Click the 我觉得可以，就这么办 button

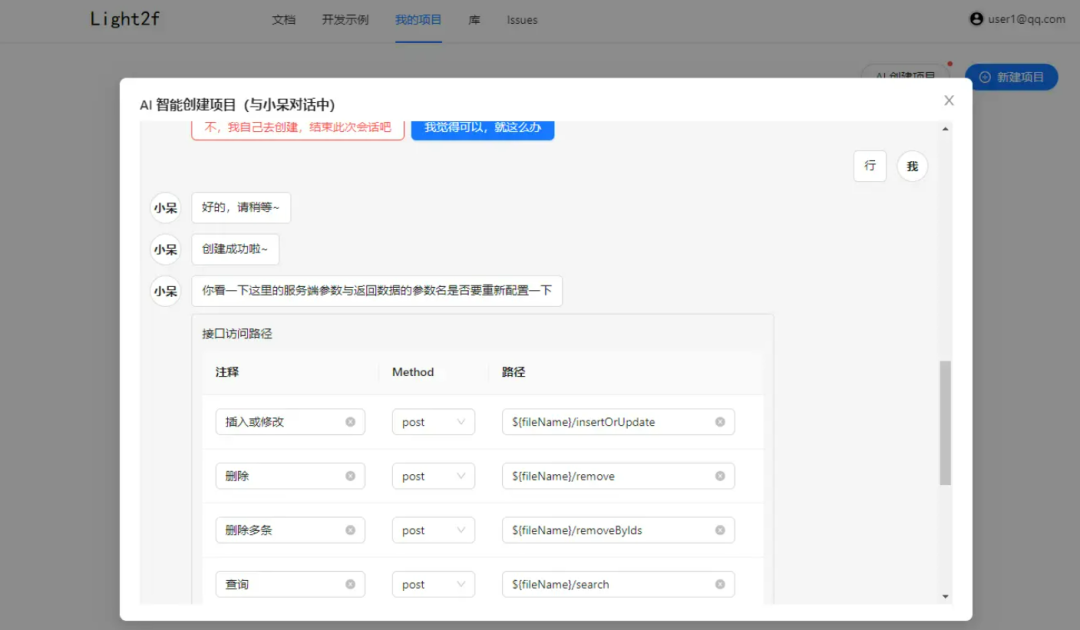482,128
